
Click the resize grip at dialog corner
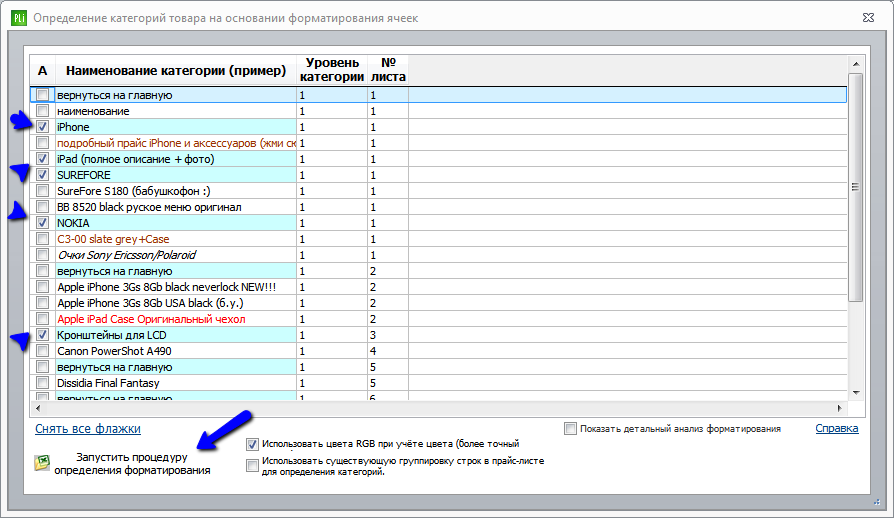pyautogui.click(x=877, y=502)
